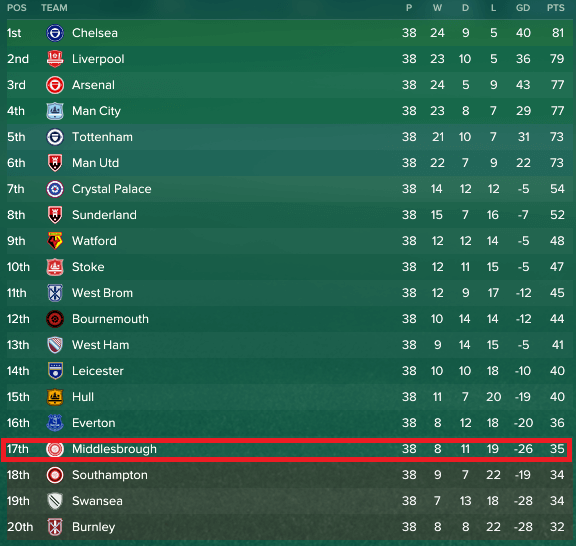Select the Watford badge icon
The width and height of the screenshot is (576, 546).
[55, 241]
